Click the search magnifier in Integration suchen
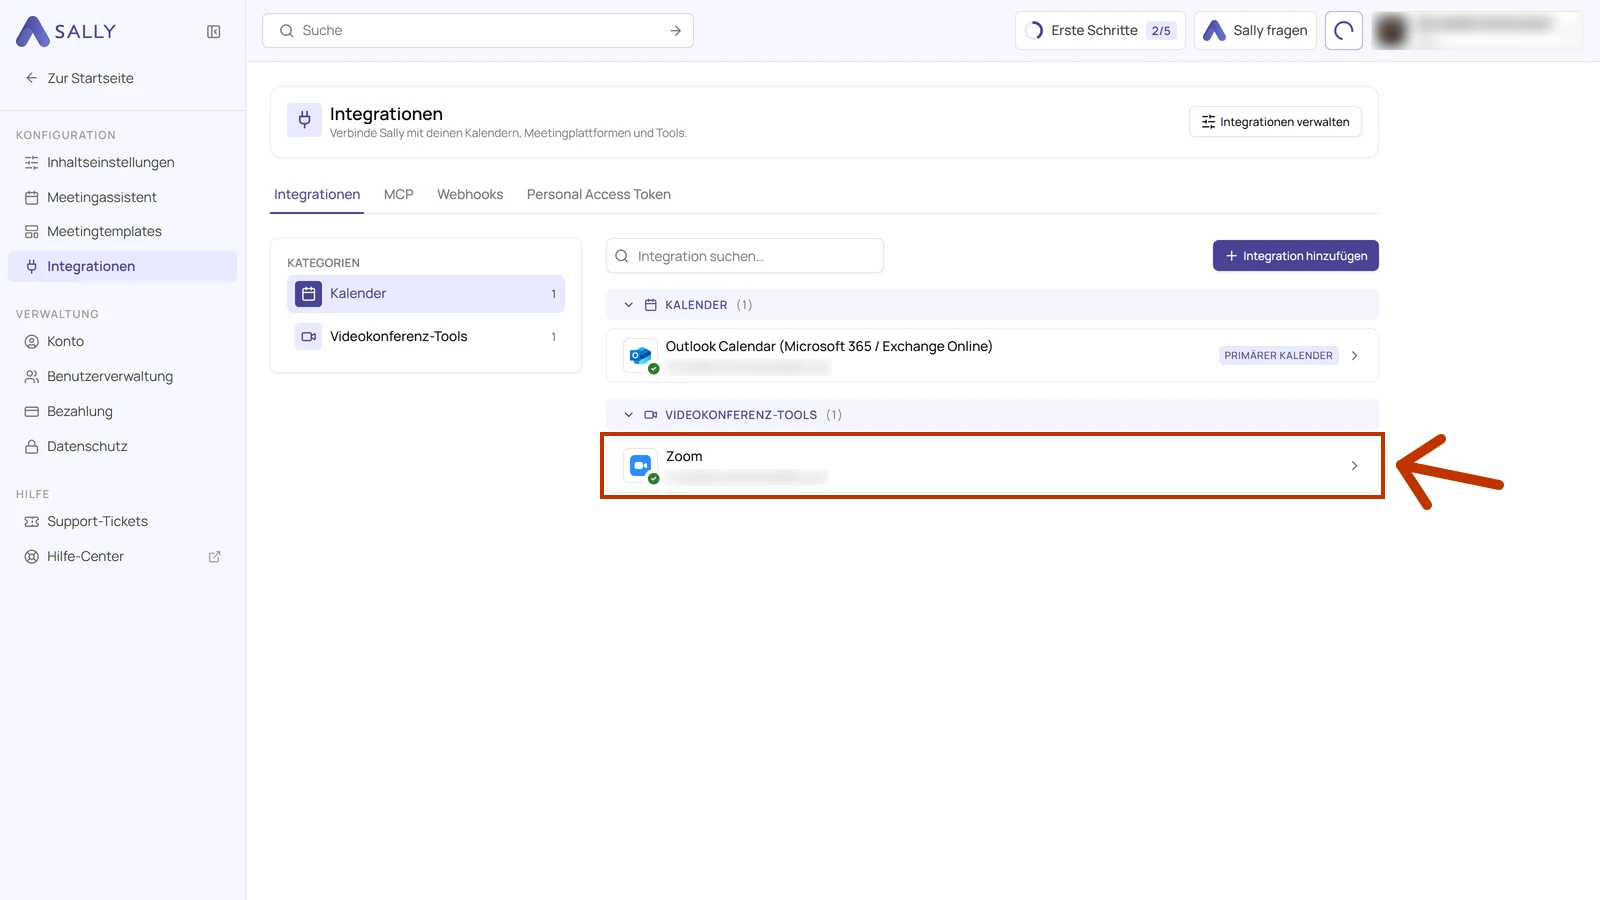Screen dimensions: 1600x900 pyautogui.click(x=622, y=256)
